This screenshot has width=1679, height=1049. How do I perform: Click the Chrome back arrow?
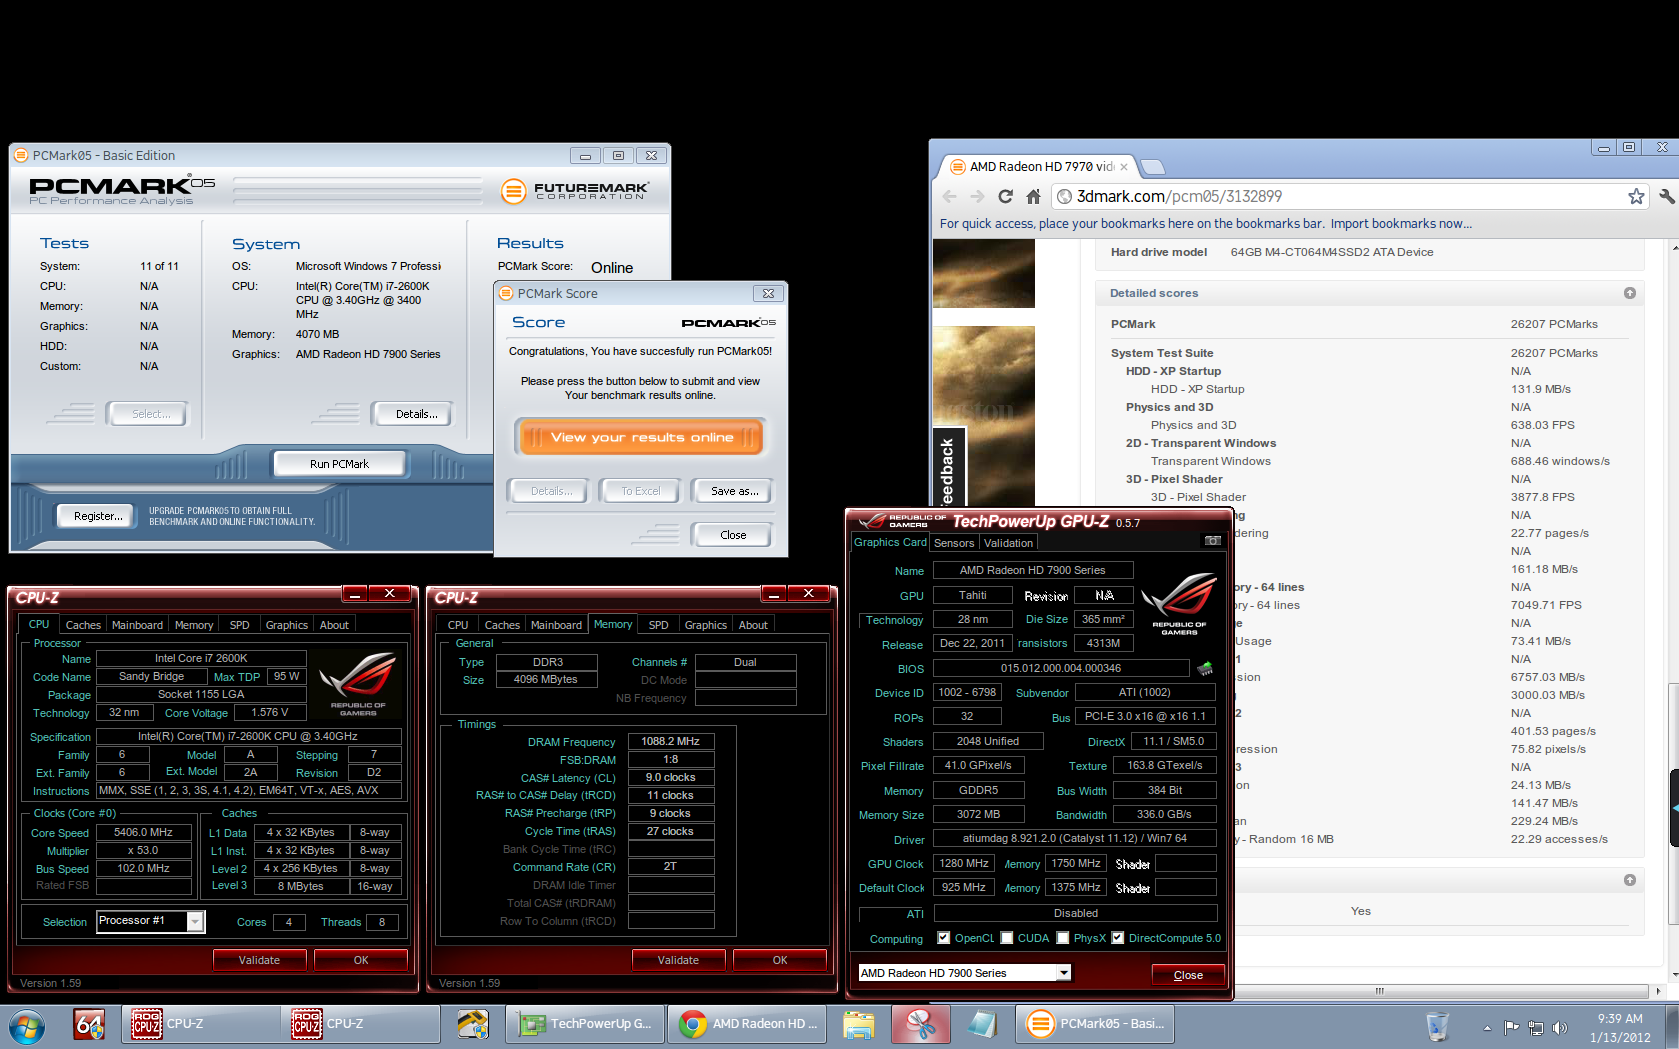(950, 196)
